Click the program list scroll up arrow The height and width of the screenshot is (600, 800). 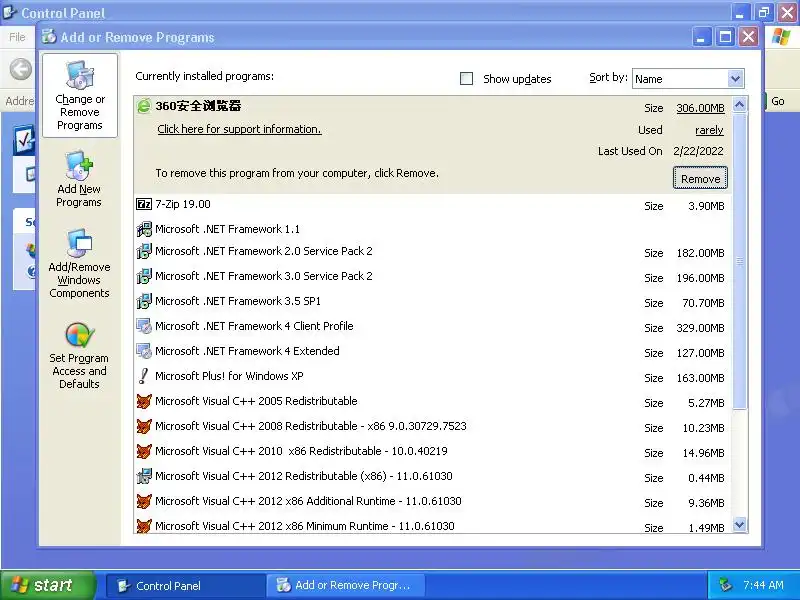(x=739, y=105)
